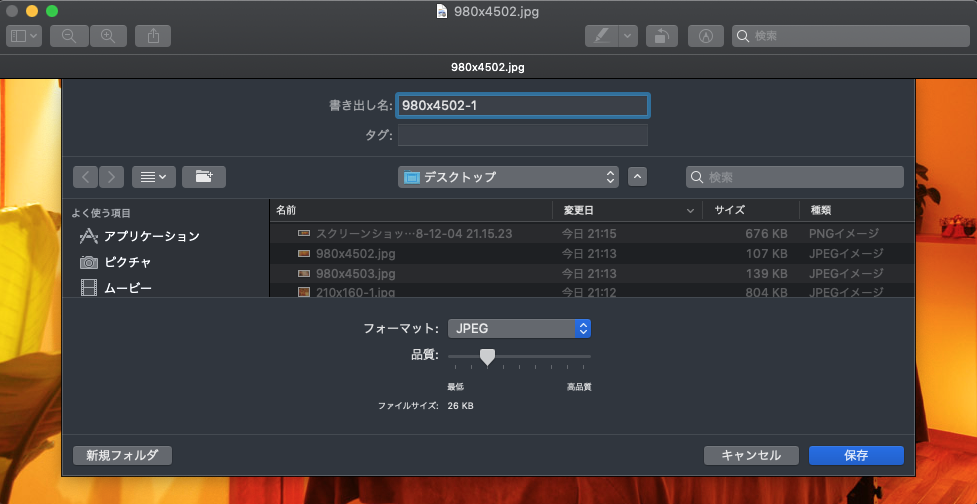Show the Markup toolbar icon

click(x=705, y=36)
